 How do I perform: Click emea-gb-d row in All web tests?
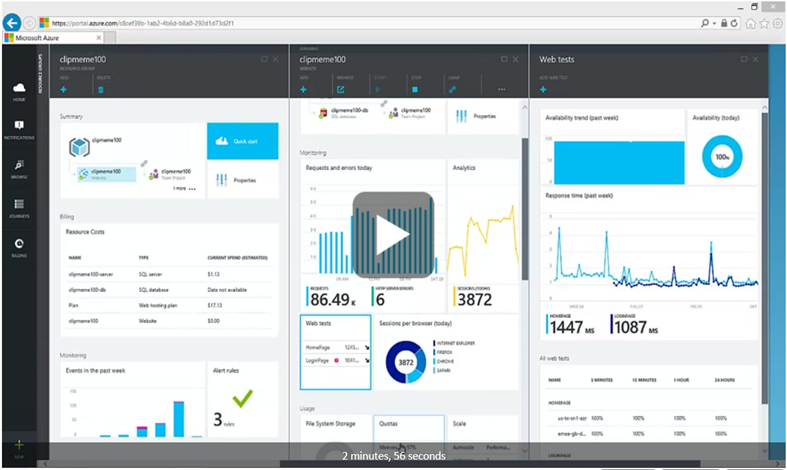click(649, 433)
